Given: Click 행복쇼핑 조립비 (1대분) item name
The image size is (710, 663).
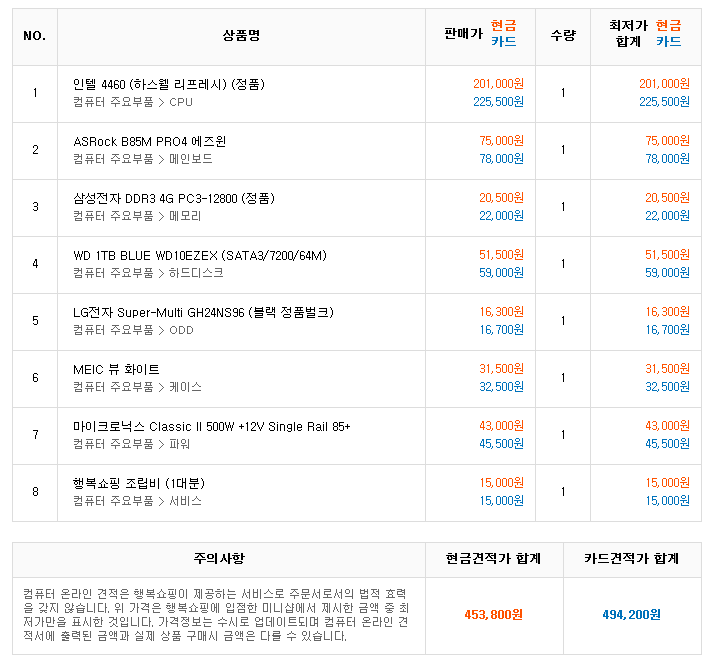Looking at the screenshot, I should pyautogui.click(x=139, y=484).
